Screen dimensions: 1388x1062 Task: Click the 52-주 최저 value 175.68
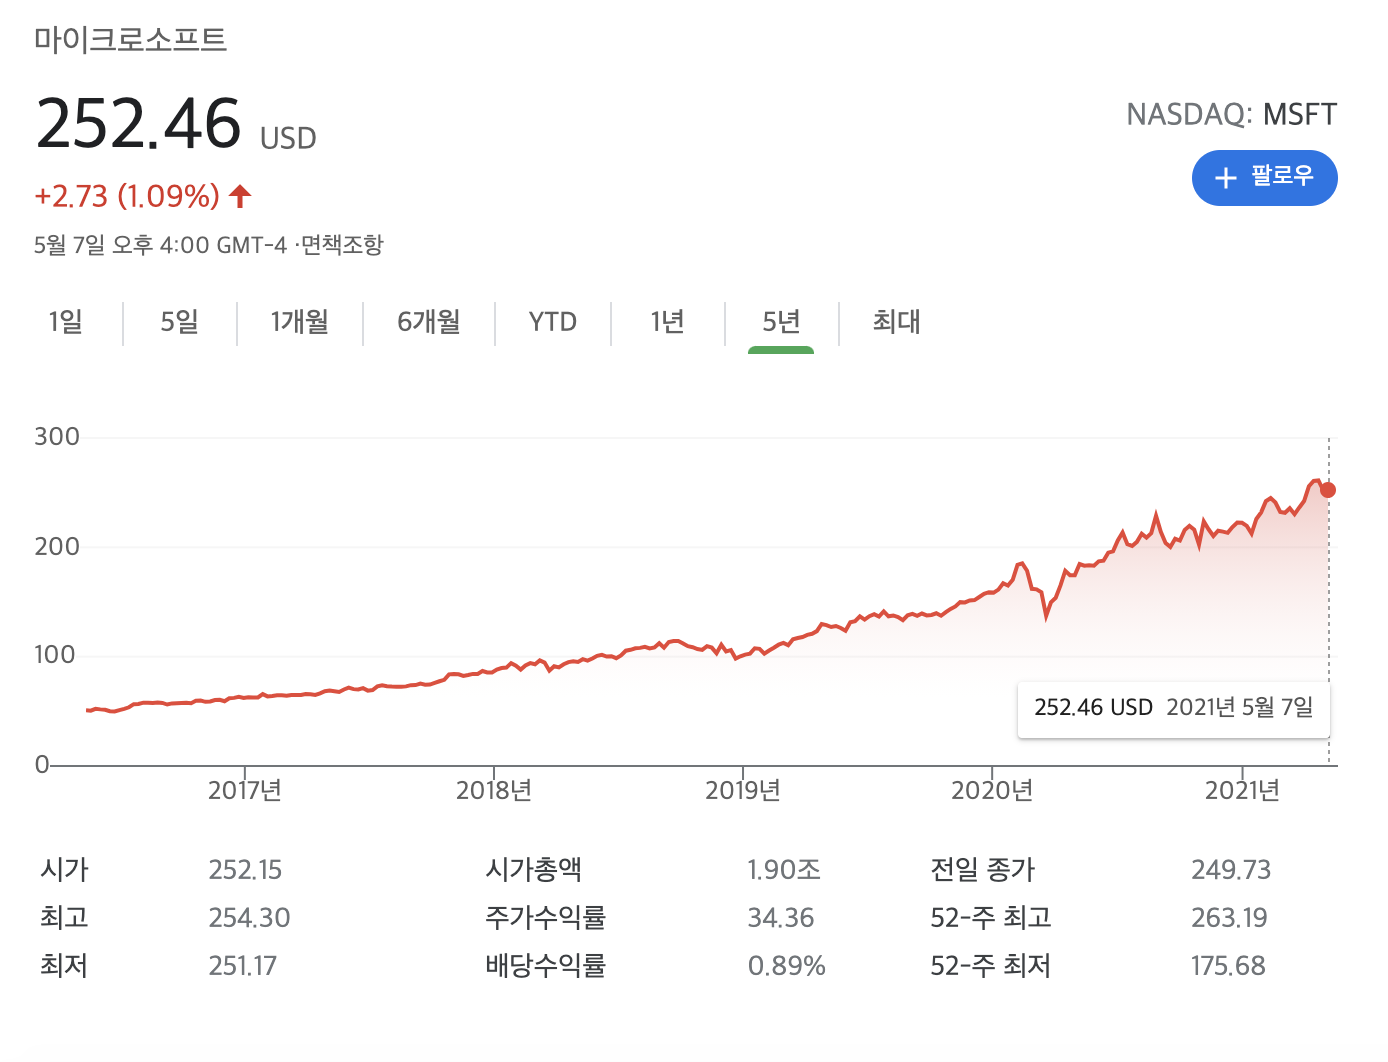coord(1228,966)
